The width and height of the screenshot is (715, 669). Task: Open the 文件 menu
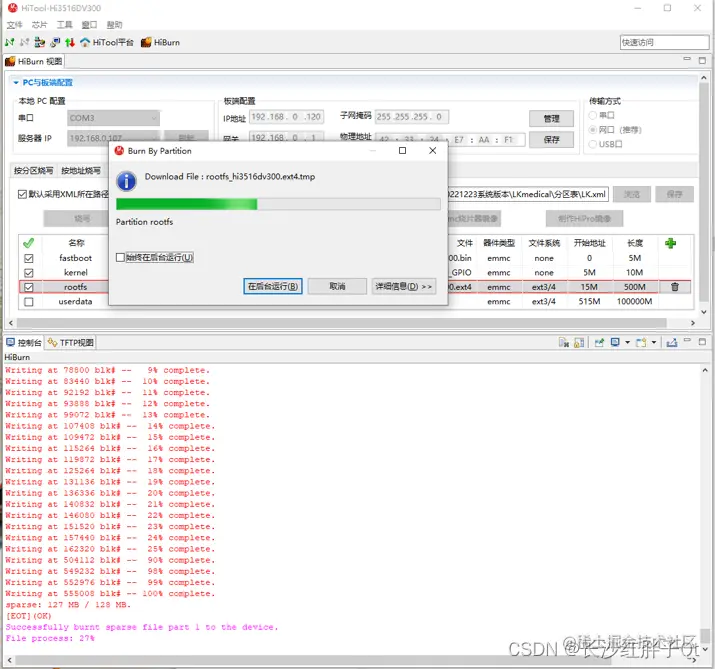click(x=14, y=25)
